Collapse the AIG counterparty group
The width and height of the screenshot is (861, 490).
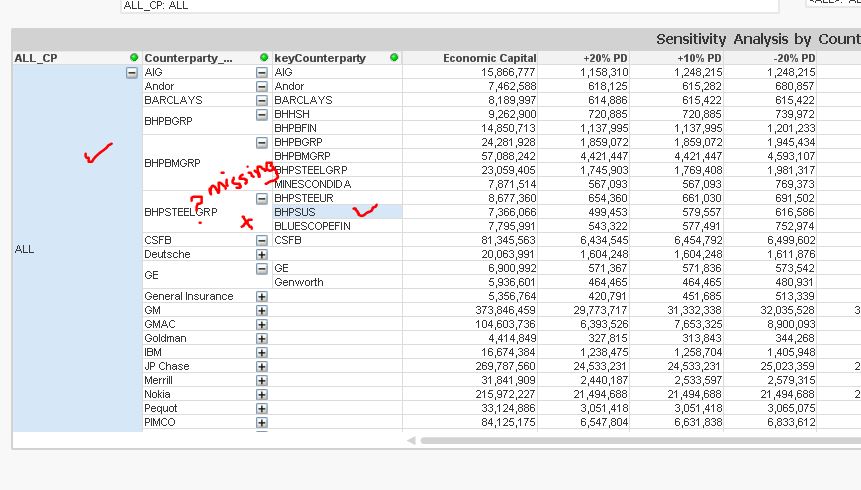pos(262,73)
